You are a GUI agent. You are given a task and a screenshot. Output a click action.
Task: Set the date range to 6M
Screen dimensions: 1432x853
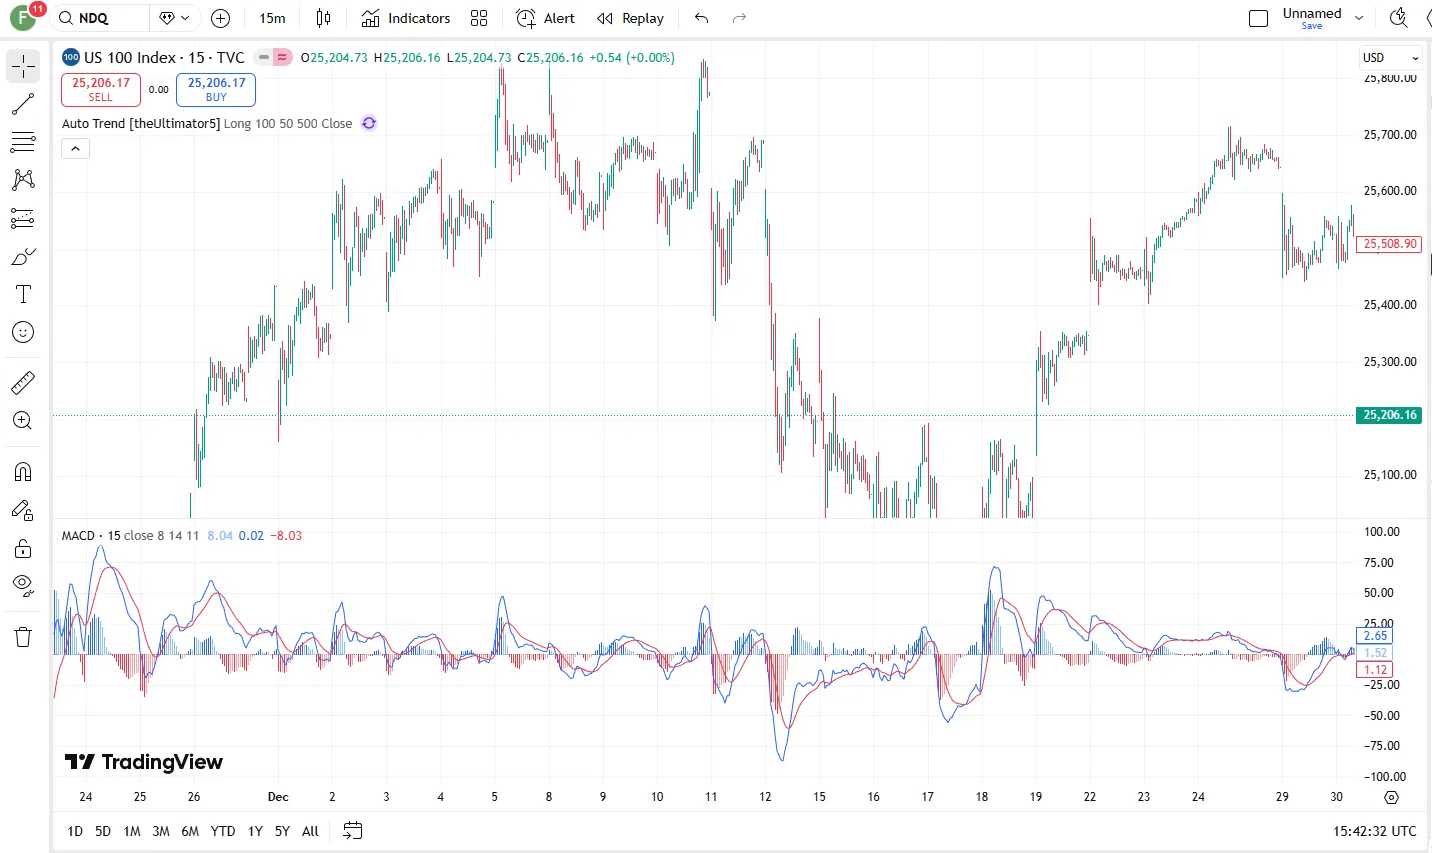point(190,831)
